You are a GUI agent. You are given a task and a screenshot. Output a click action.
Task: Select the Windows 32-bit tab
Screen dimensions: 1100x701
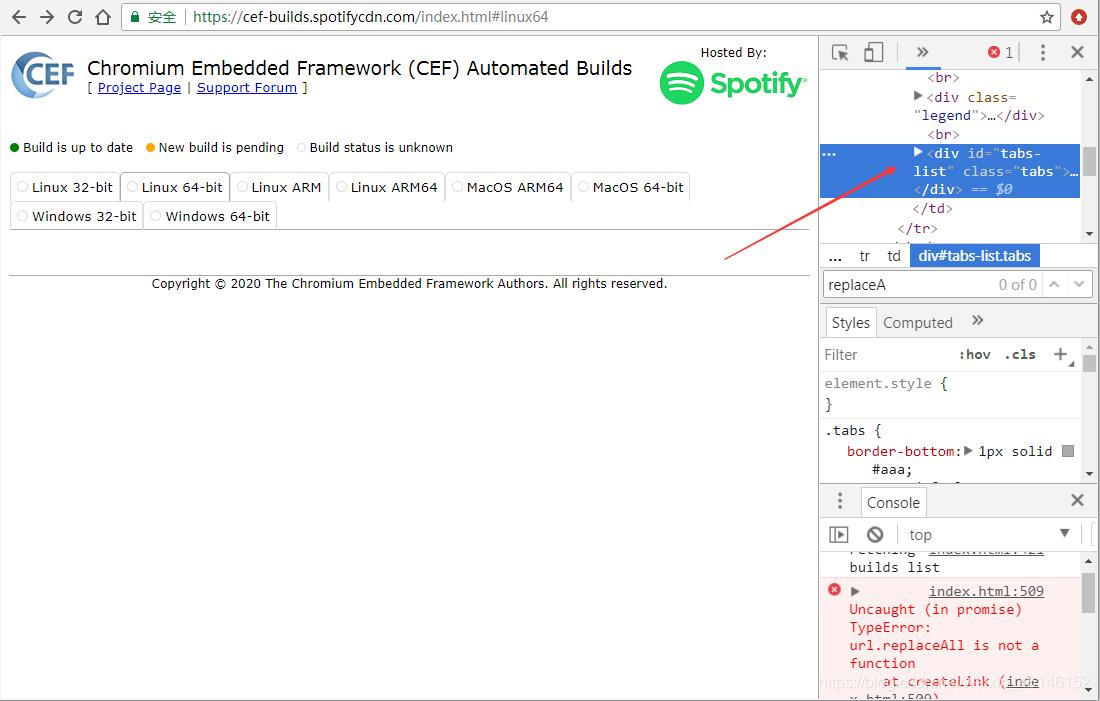click(x=76, y=216)
